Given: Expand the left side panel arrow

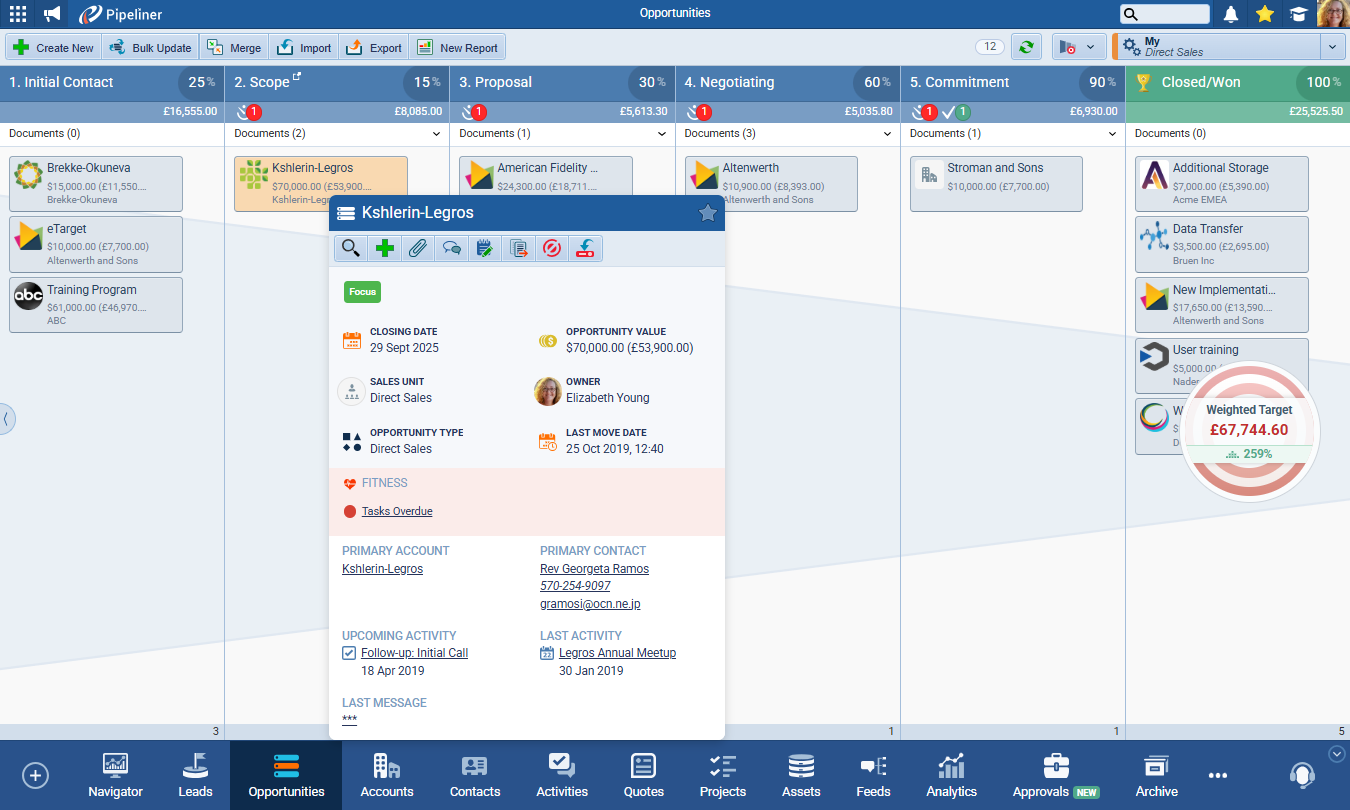Looking at the screenshot, I should coord(6,419).
